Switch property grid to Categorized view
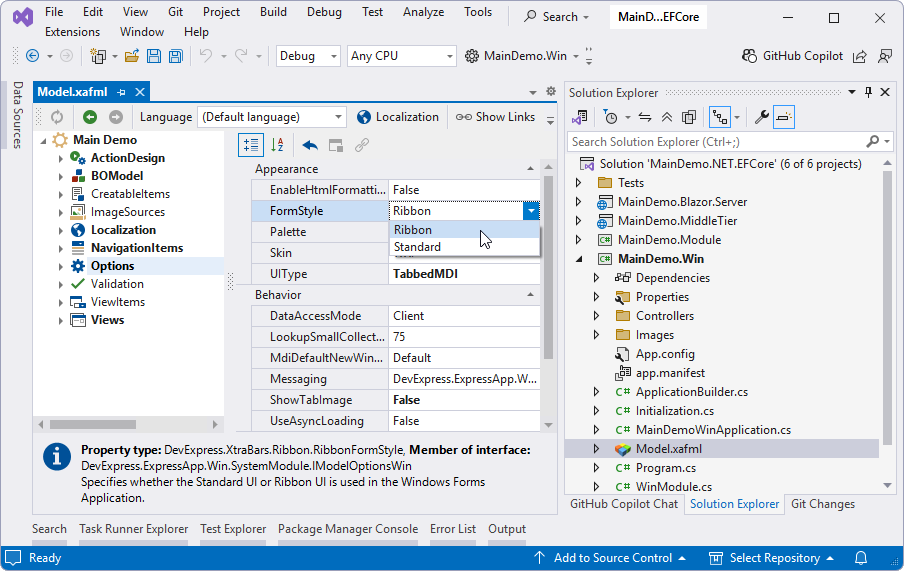904x571 pixels. (251, 145)
